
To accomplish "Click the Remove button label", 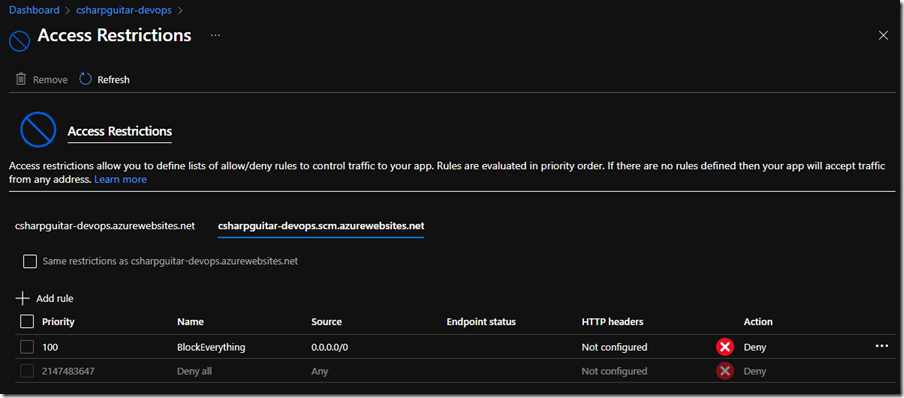I will click(x=50, y=80).
